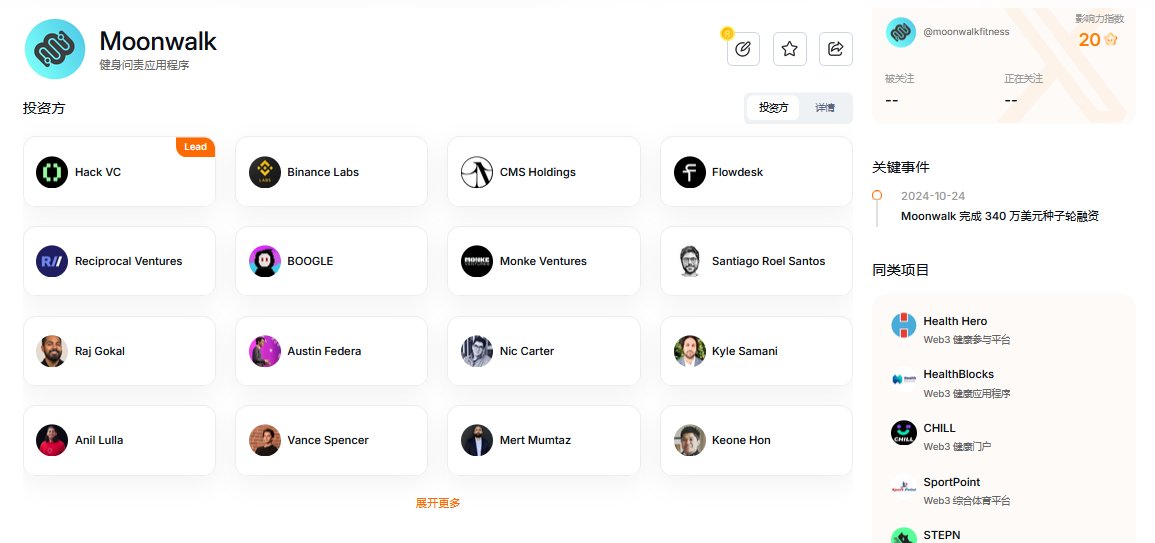Viewport: 1155px width, 543px height.
Task: Click the HealthBlocks logo icon
Action: tap(904, 379)
